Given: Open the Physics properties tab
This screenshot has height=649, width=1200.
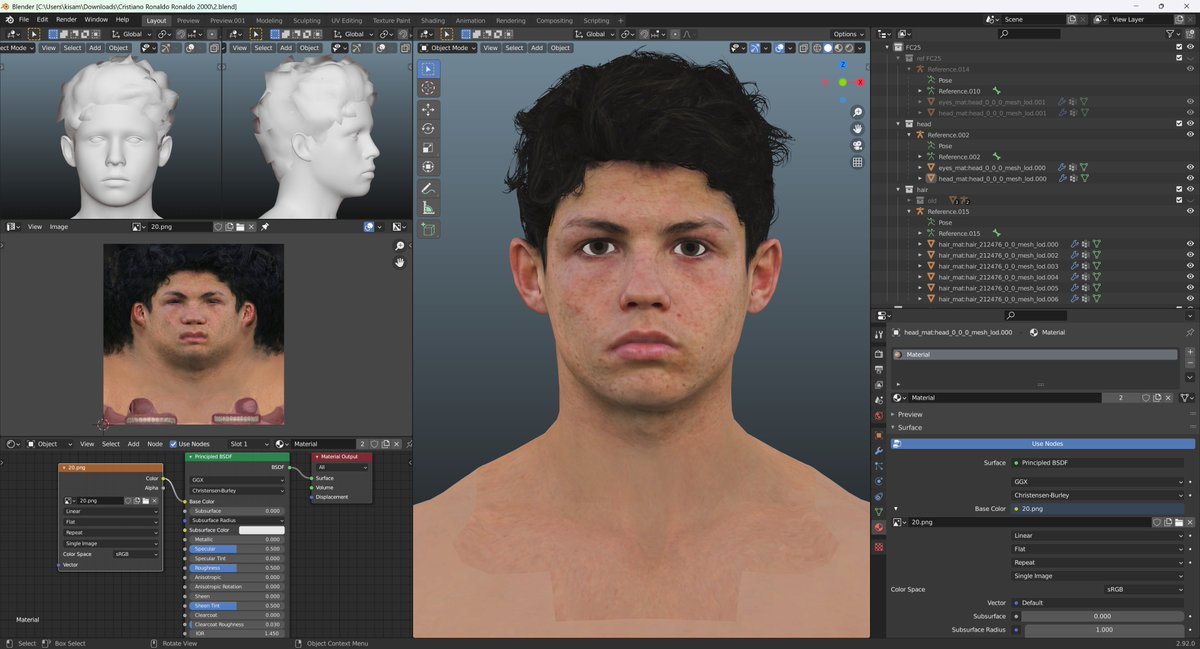Looking at the screenshot, I should tap(879, 481).
